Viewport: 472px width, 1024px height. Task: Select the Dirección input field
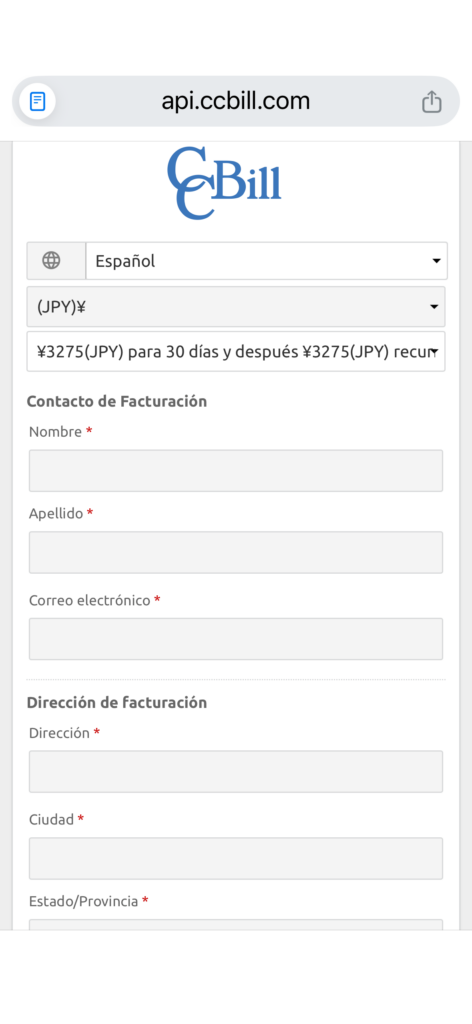[236, 771]
